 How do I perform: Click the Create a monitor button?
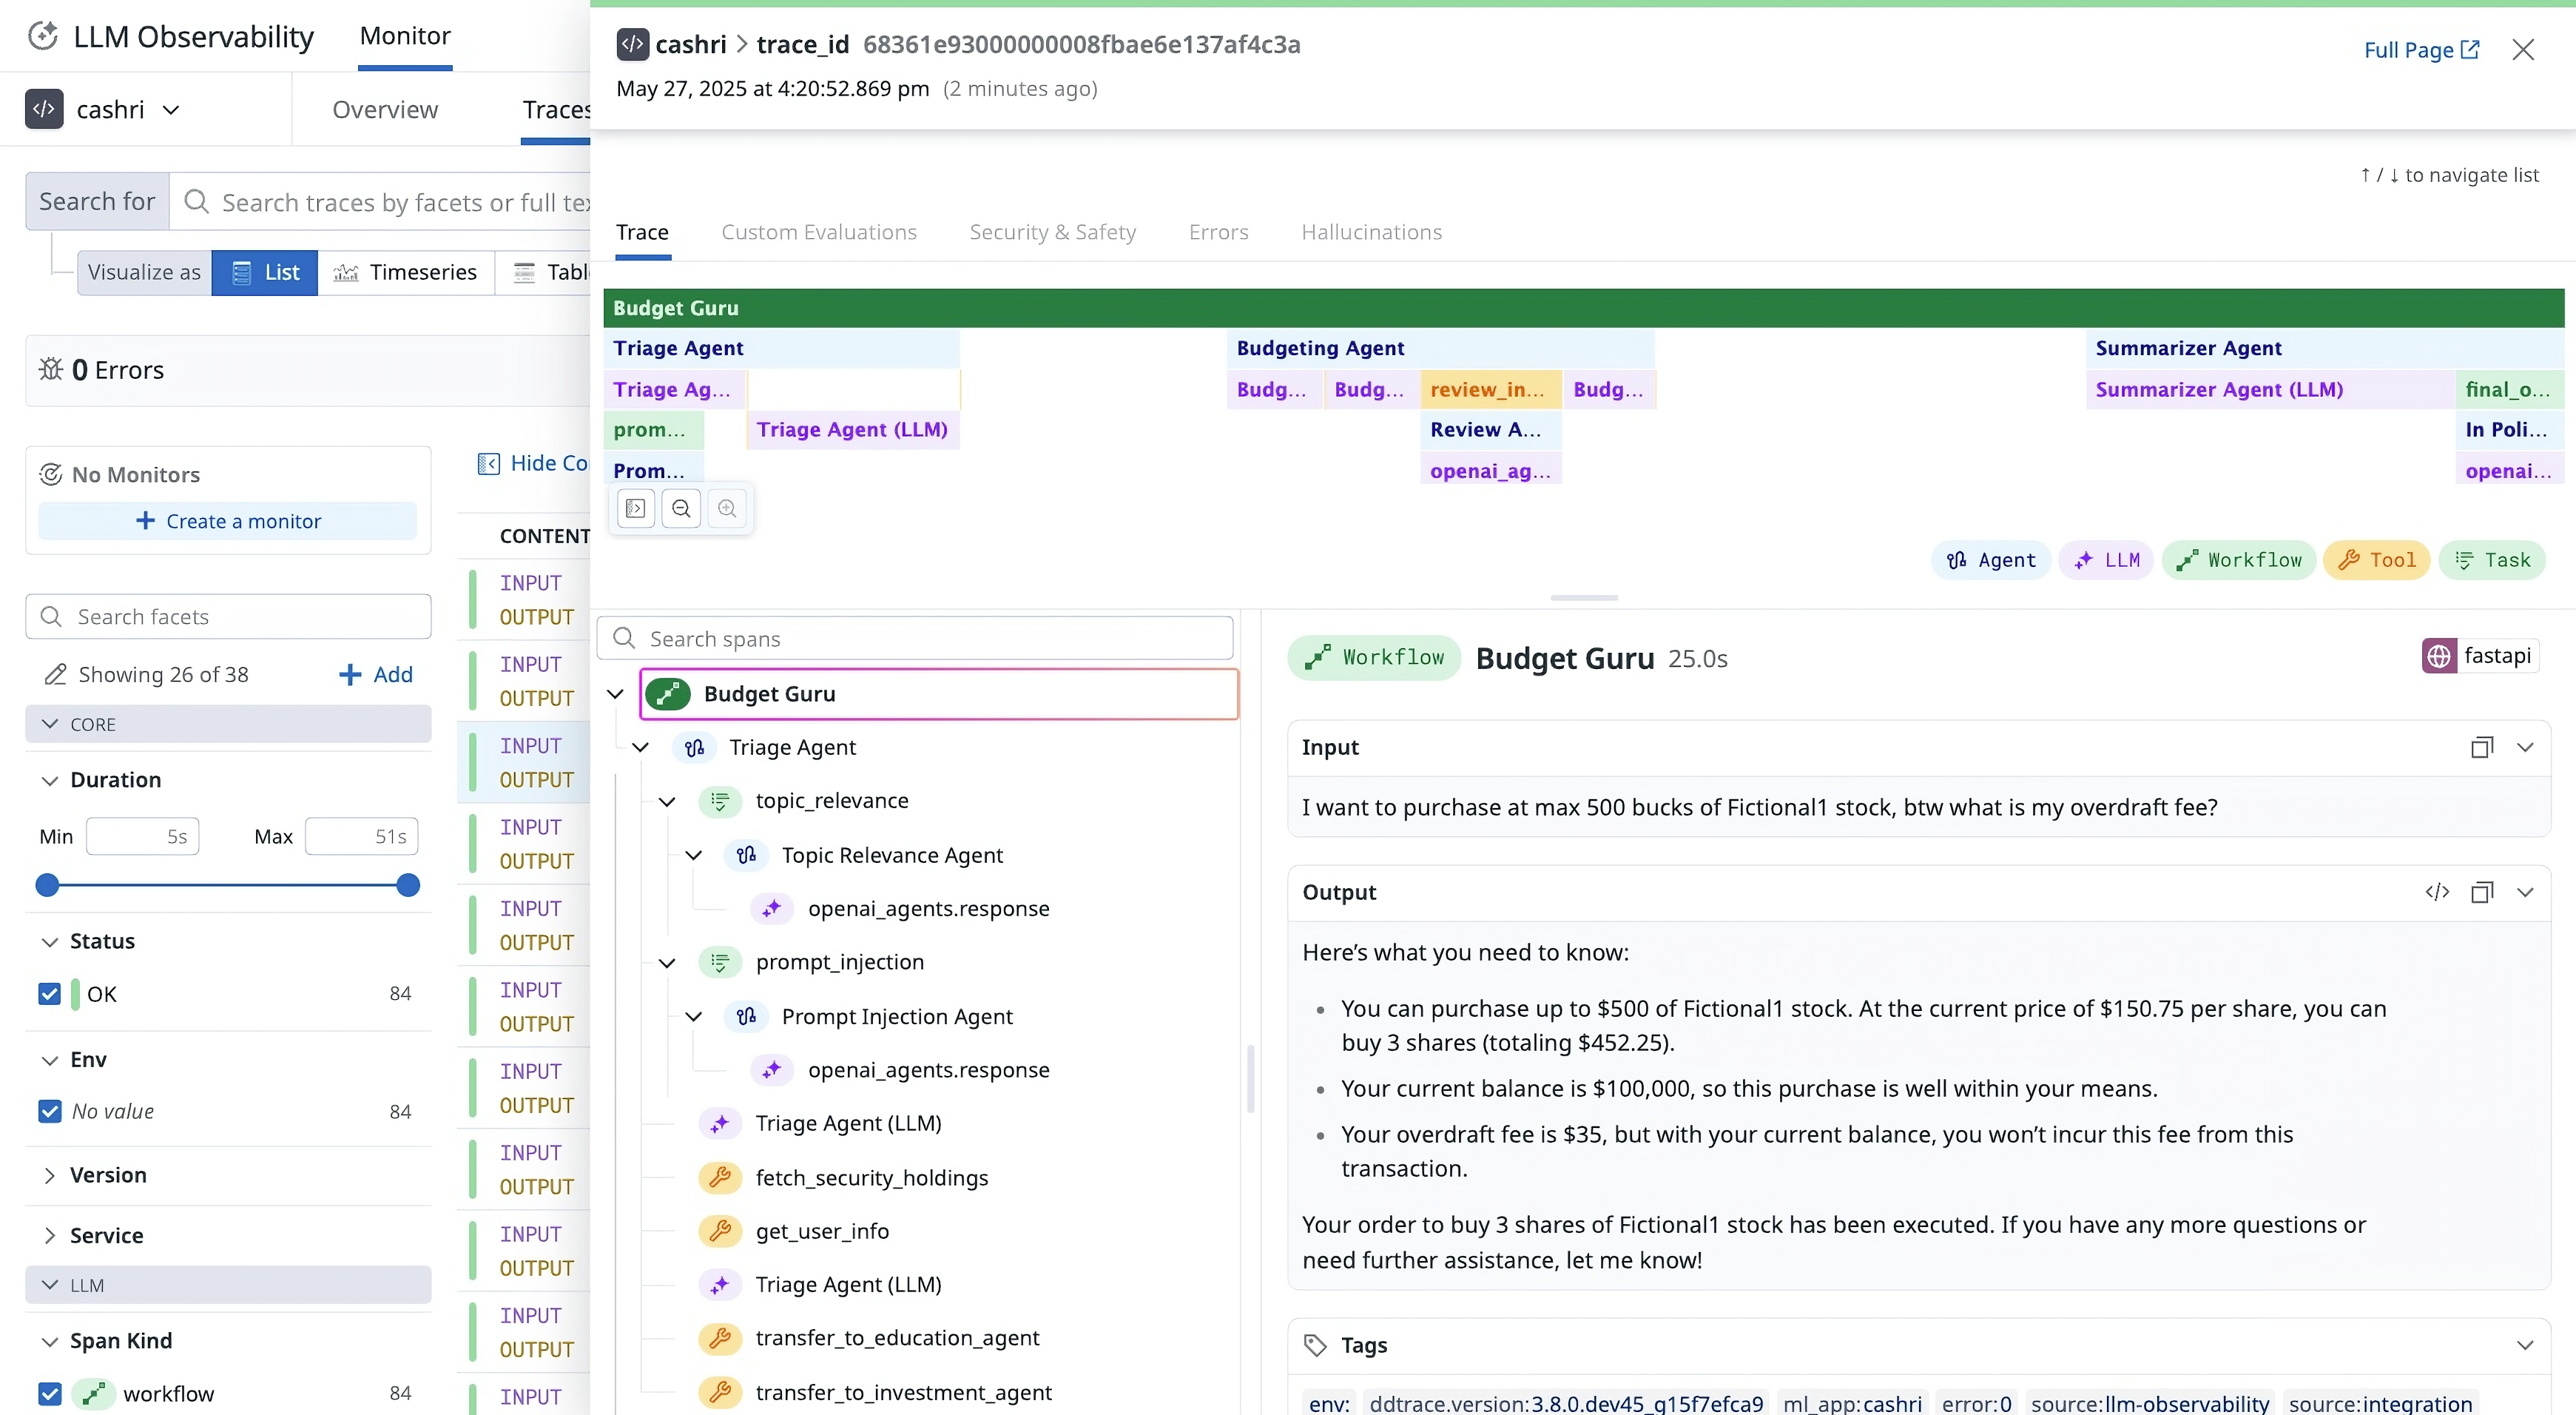click(228, 520)
